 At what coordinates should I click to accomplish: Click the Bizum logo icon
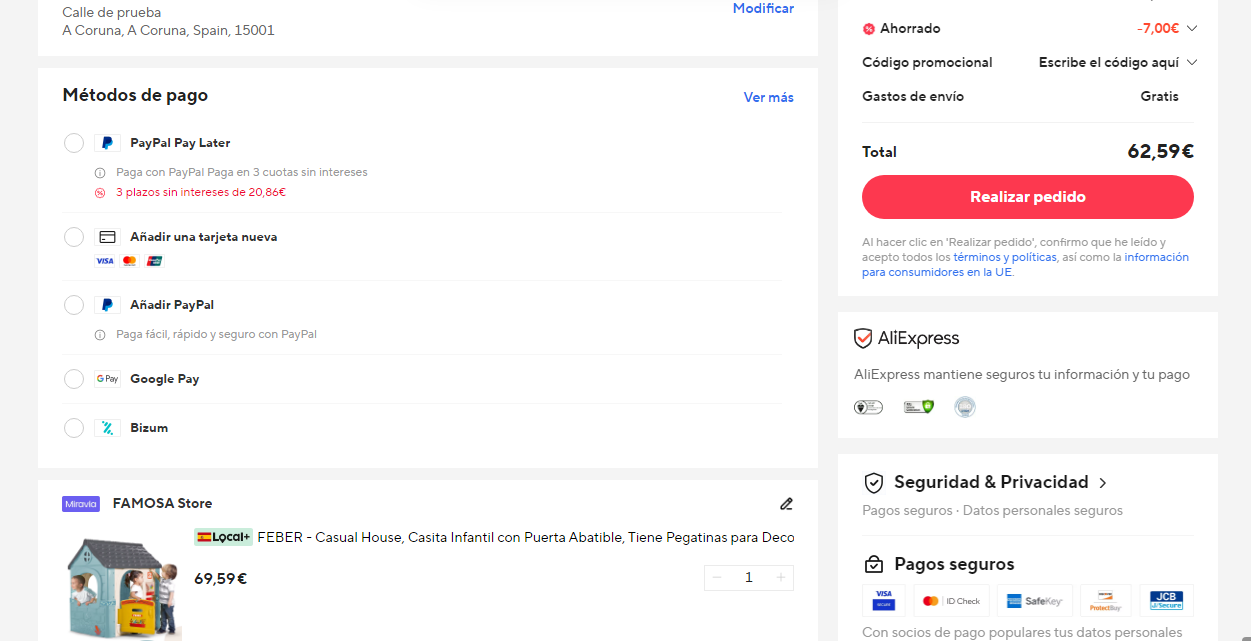click(107, 428)
